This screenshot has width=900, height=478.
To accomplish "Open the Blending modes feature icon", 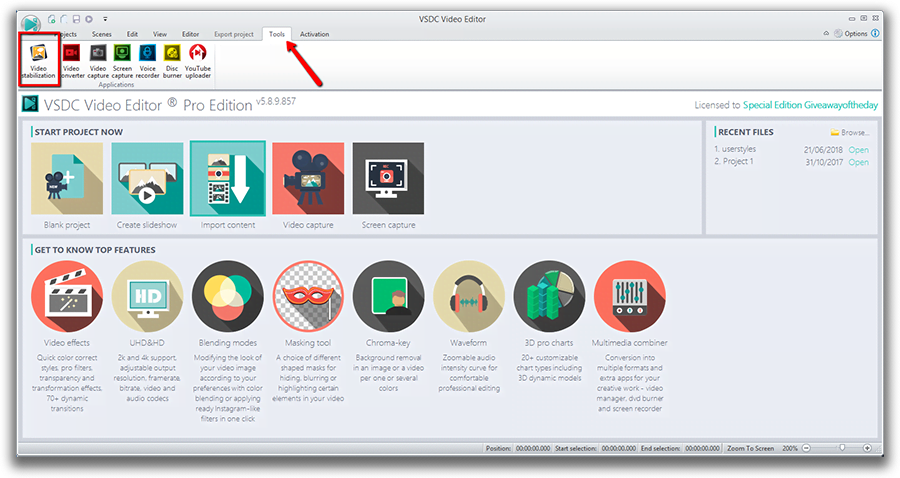I will point(228,296).
